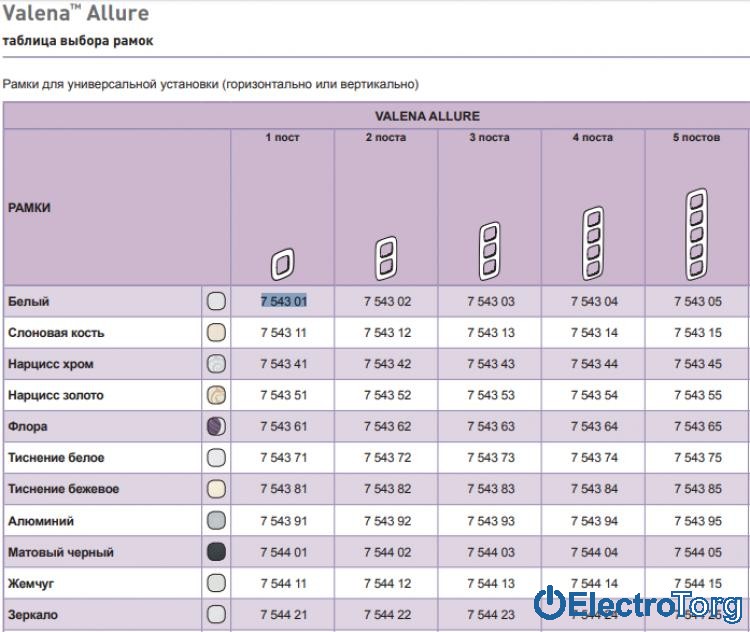
Task: Click the VALENA ALLURE table header
Action: point(427,116)
